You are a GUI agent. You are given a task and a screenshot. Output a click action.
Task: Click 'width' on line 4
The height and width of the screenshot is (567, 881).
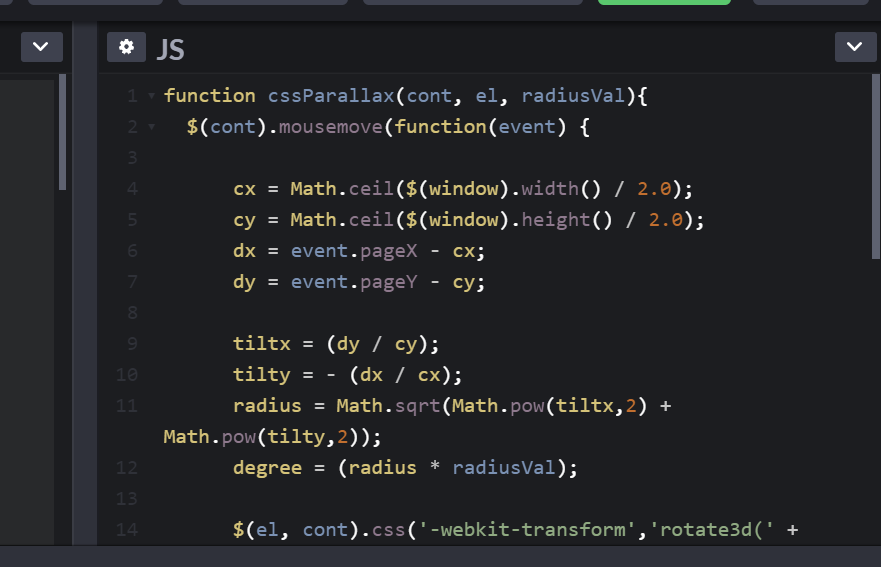pos(550,188)
